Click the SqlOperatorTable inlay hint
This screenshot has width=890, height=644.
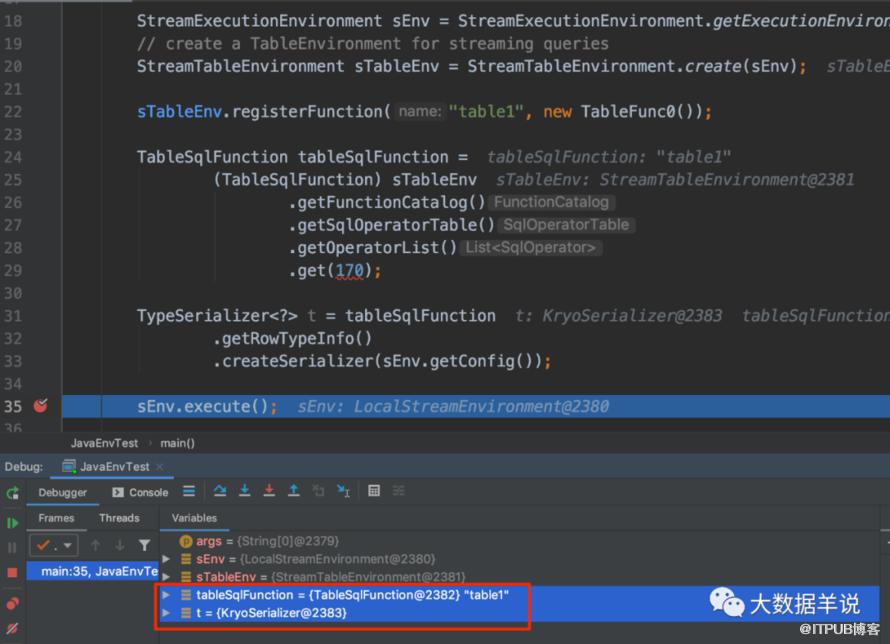point(566,225)
